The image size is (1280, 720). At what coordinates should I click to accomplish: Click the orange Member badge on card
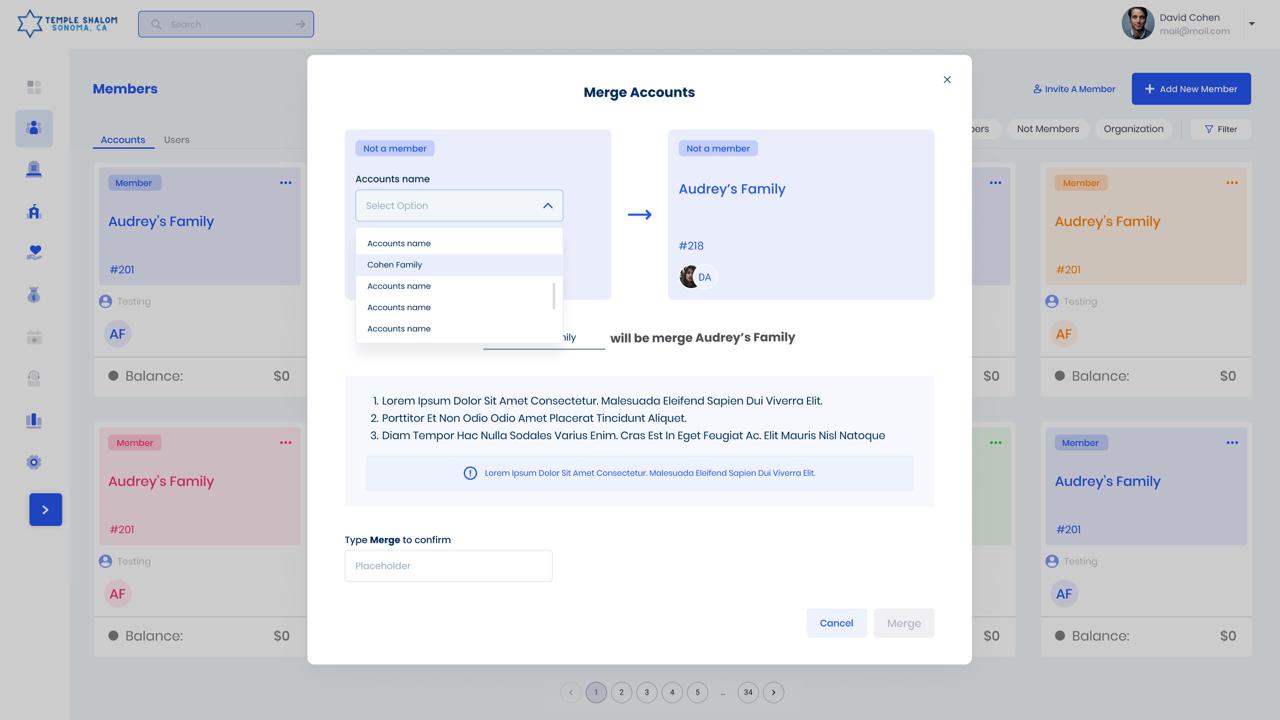pyautogui.click(x=1081, y=183)
